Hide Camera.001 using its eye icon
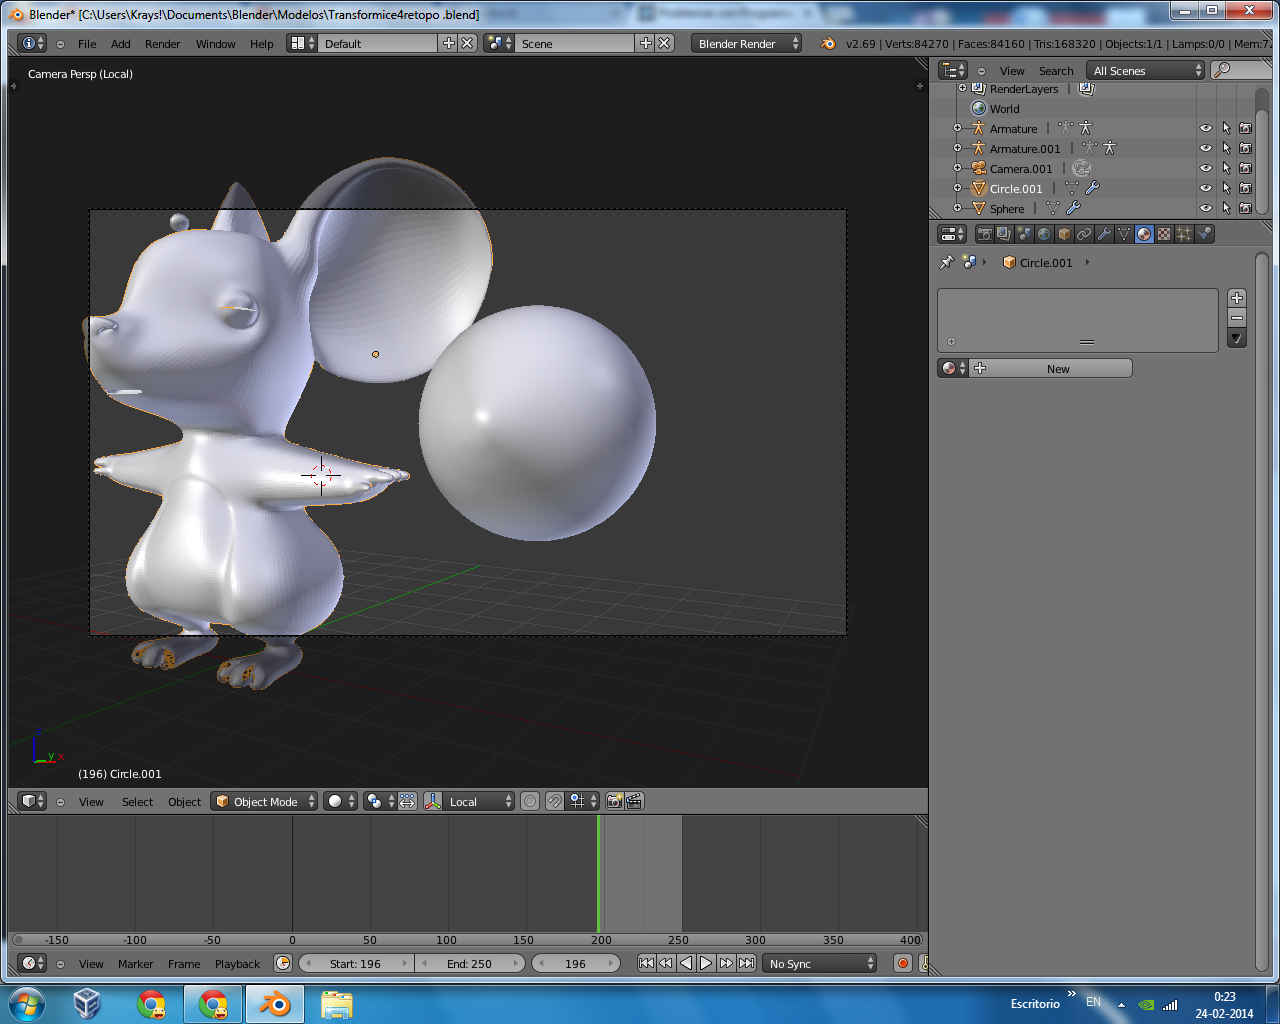Viewport: 1280px width, 1024px height. tap(1206, 168)
